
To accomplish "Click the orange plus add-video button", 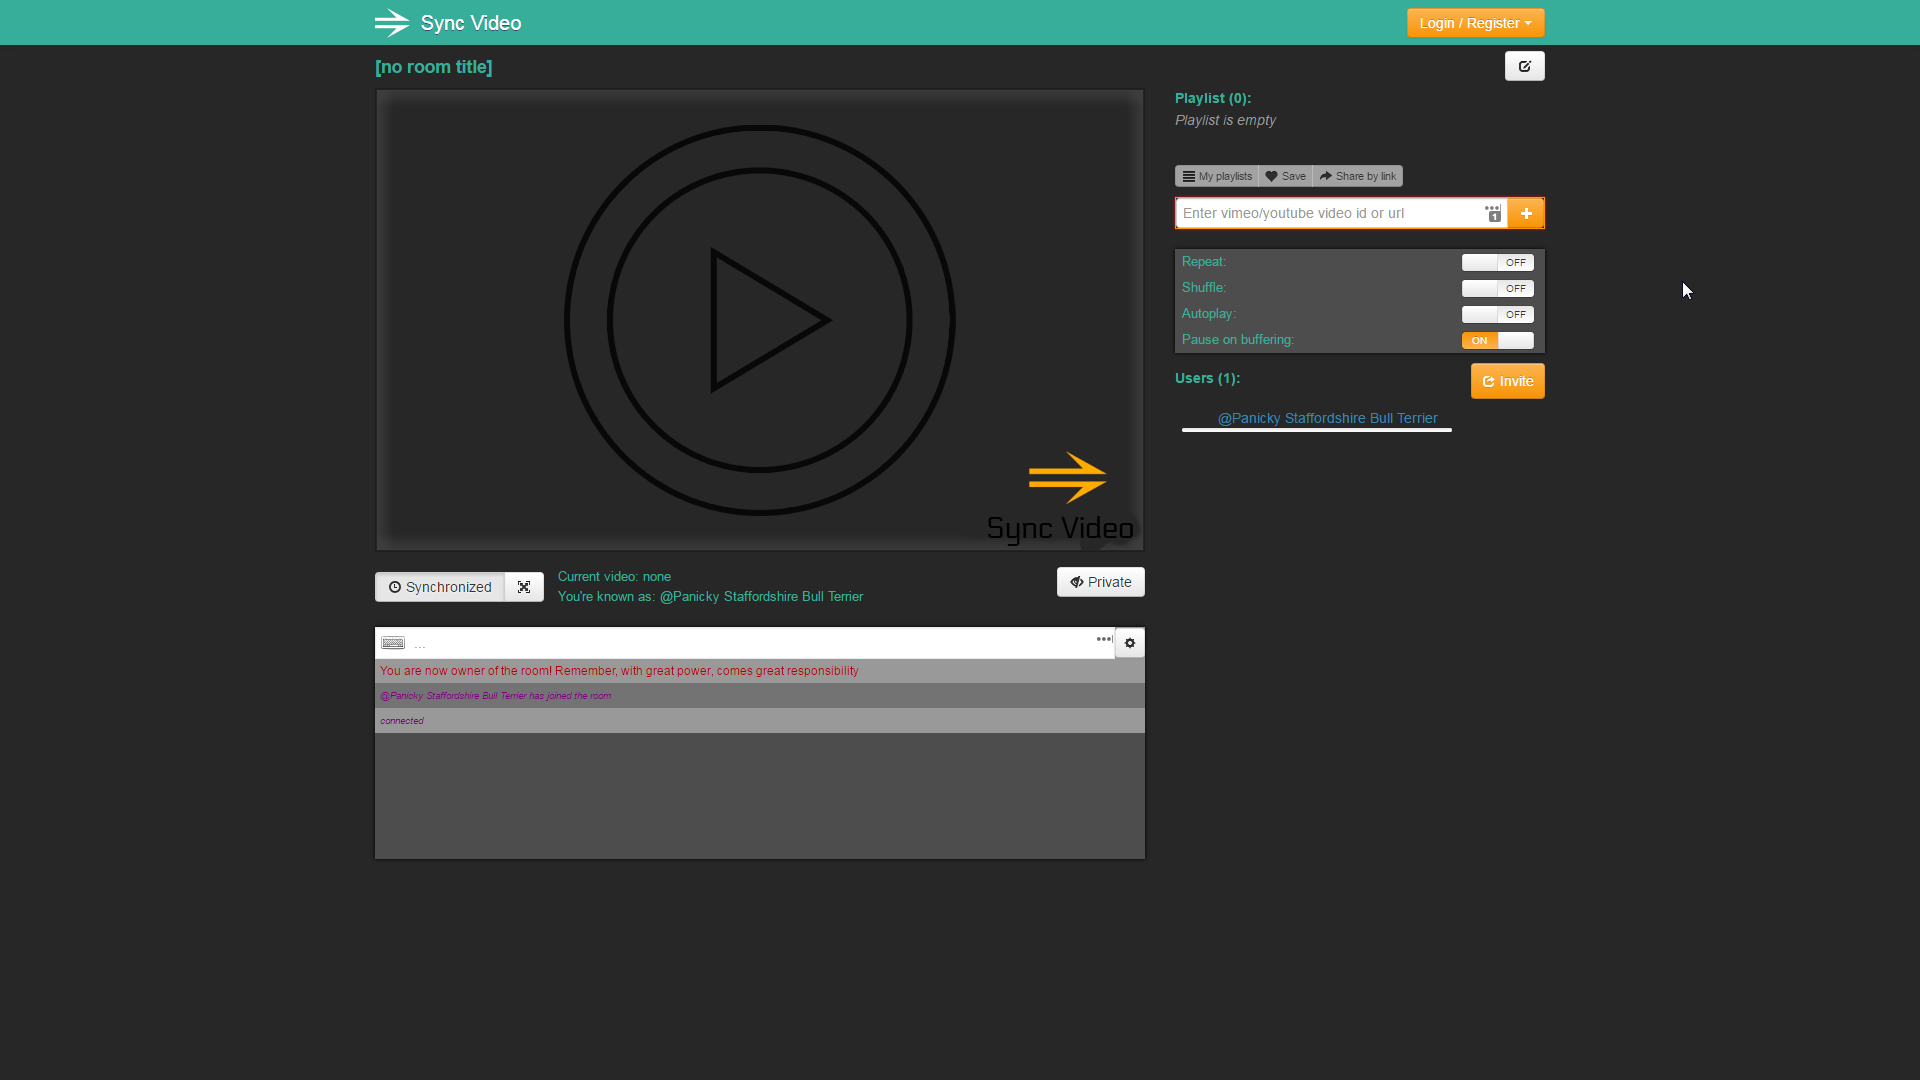I will [1526, 213].
